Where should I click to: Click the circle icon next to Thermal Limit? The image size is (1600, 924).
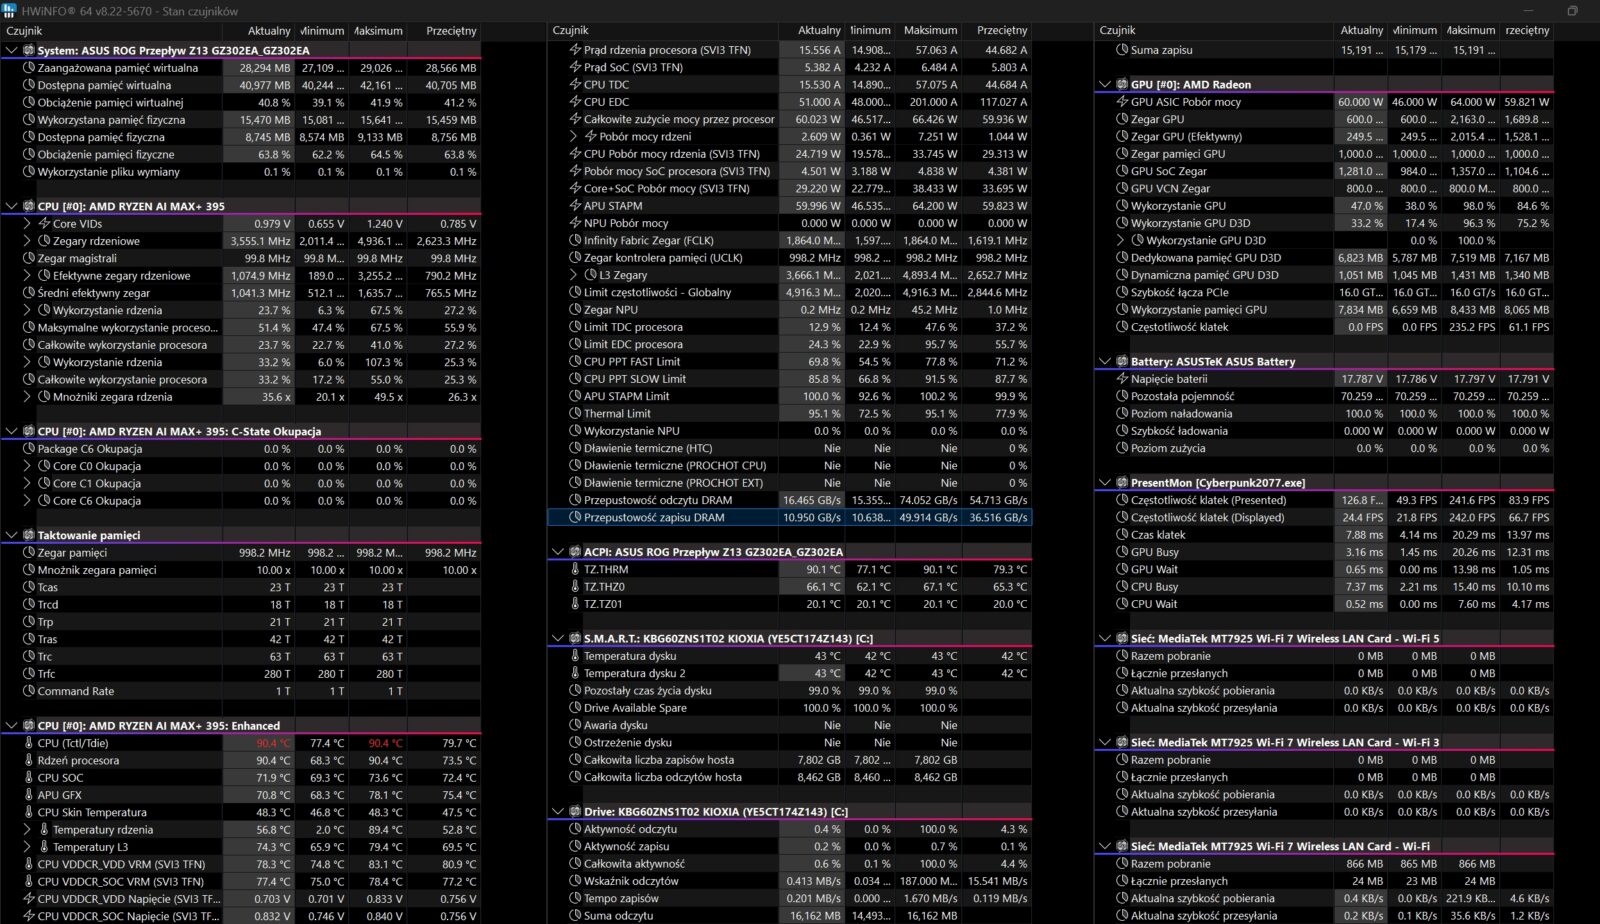click(x=575, y=414)
